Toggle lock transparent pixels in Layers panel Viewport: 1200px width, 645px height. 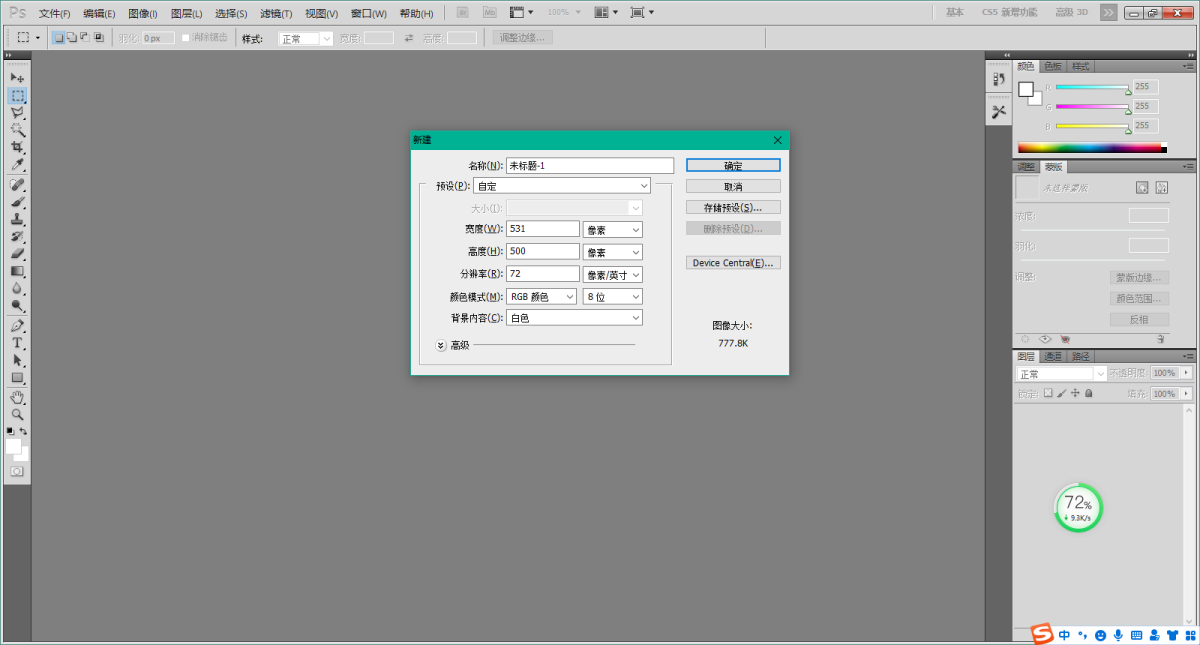click(1048, 394)
